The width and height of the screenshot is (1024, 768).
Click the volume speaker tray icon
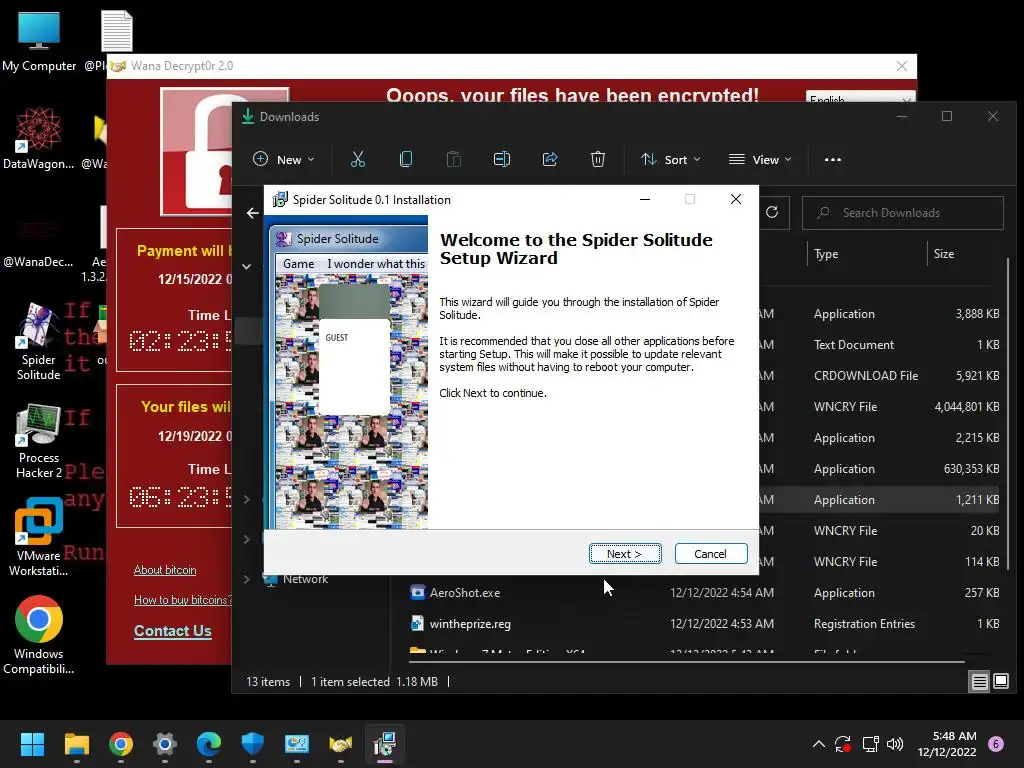point(895,744)
